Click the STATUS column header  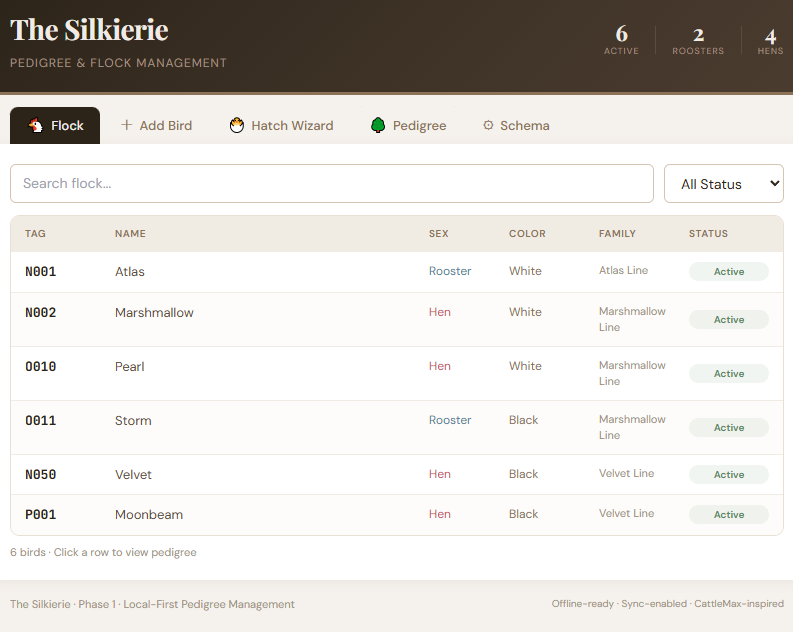(x=708, y=234)
